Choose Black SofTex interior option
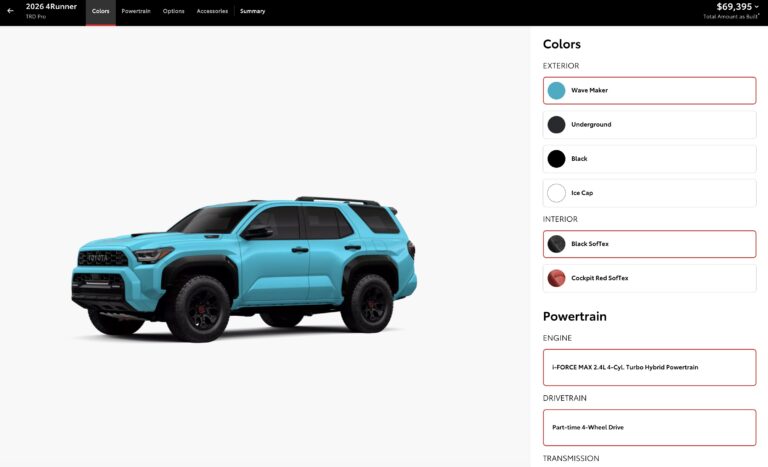 click(x=649, y=244)
